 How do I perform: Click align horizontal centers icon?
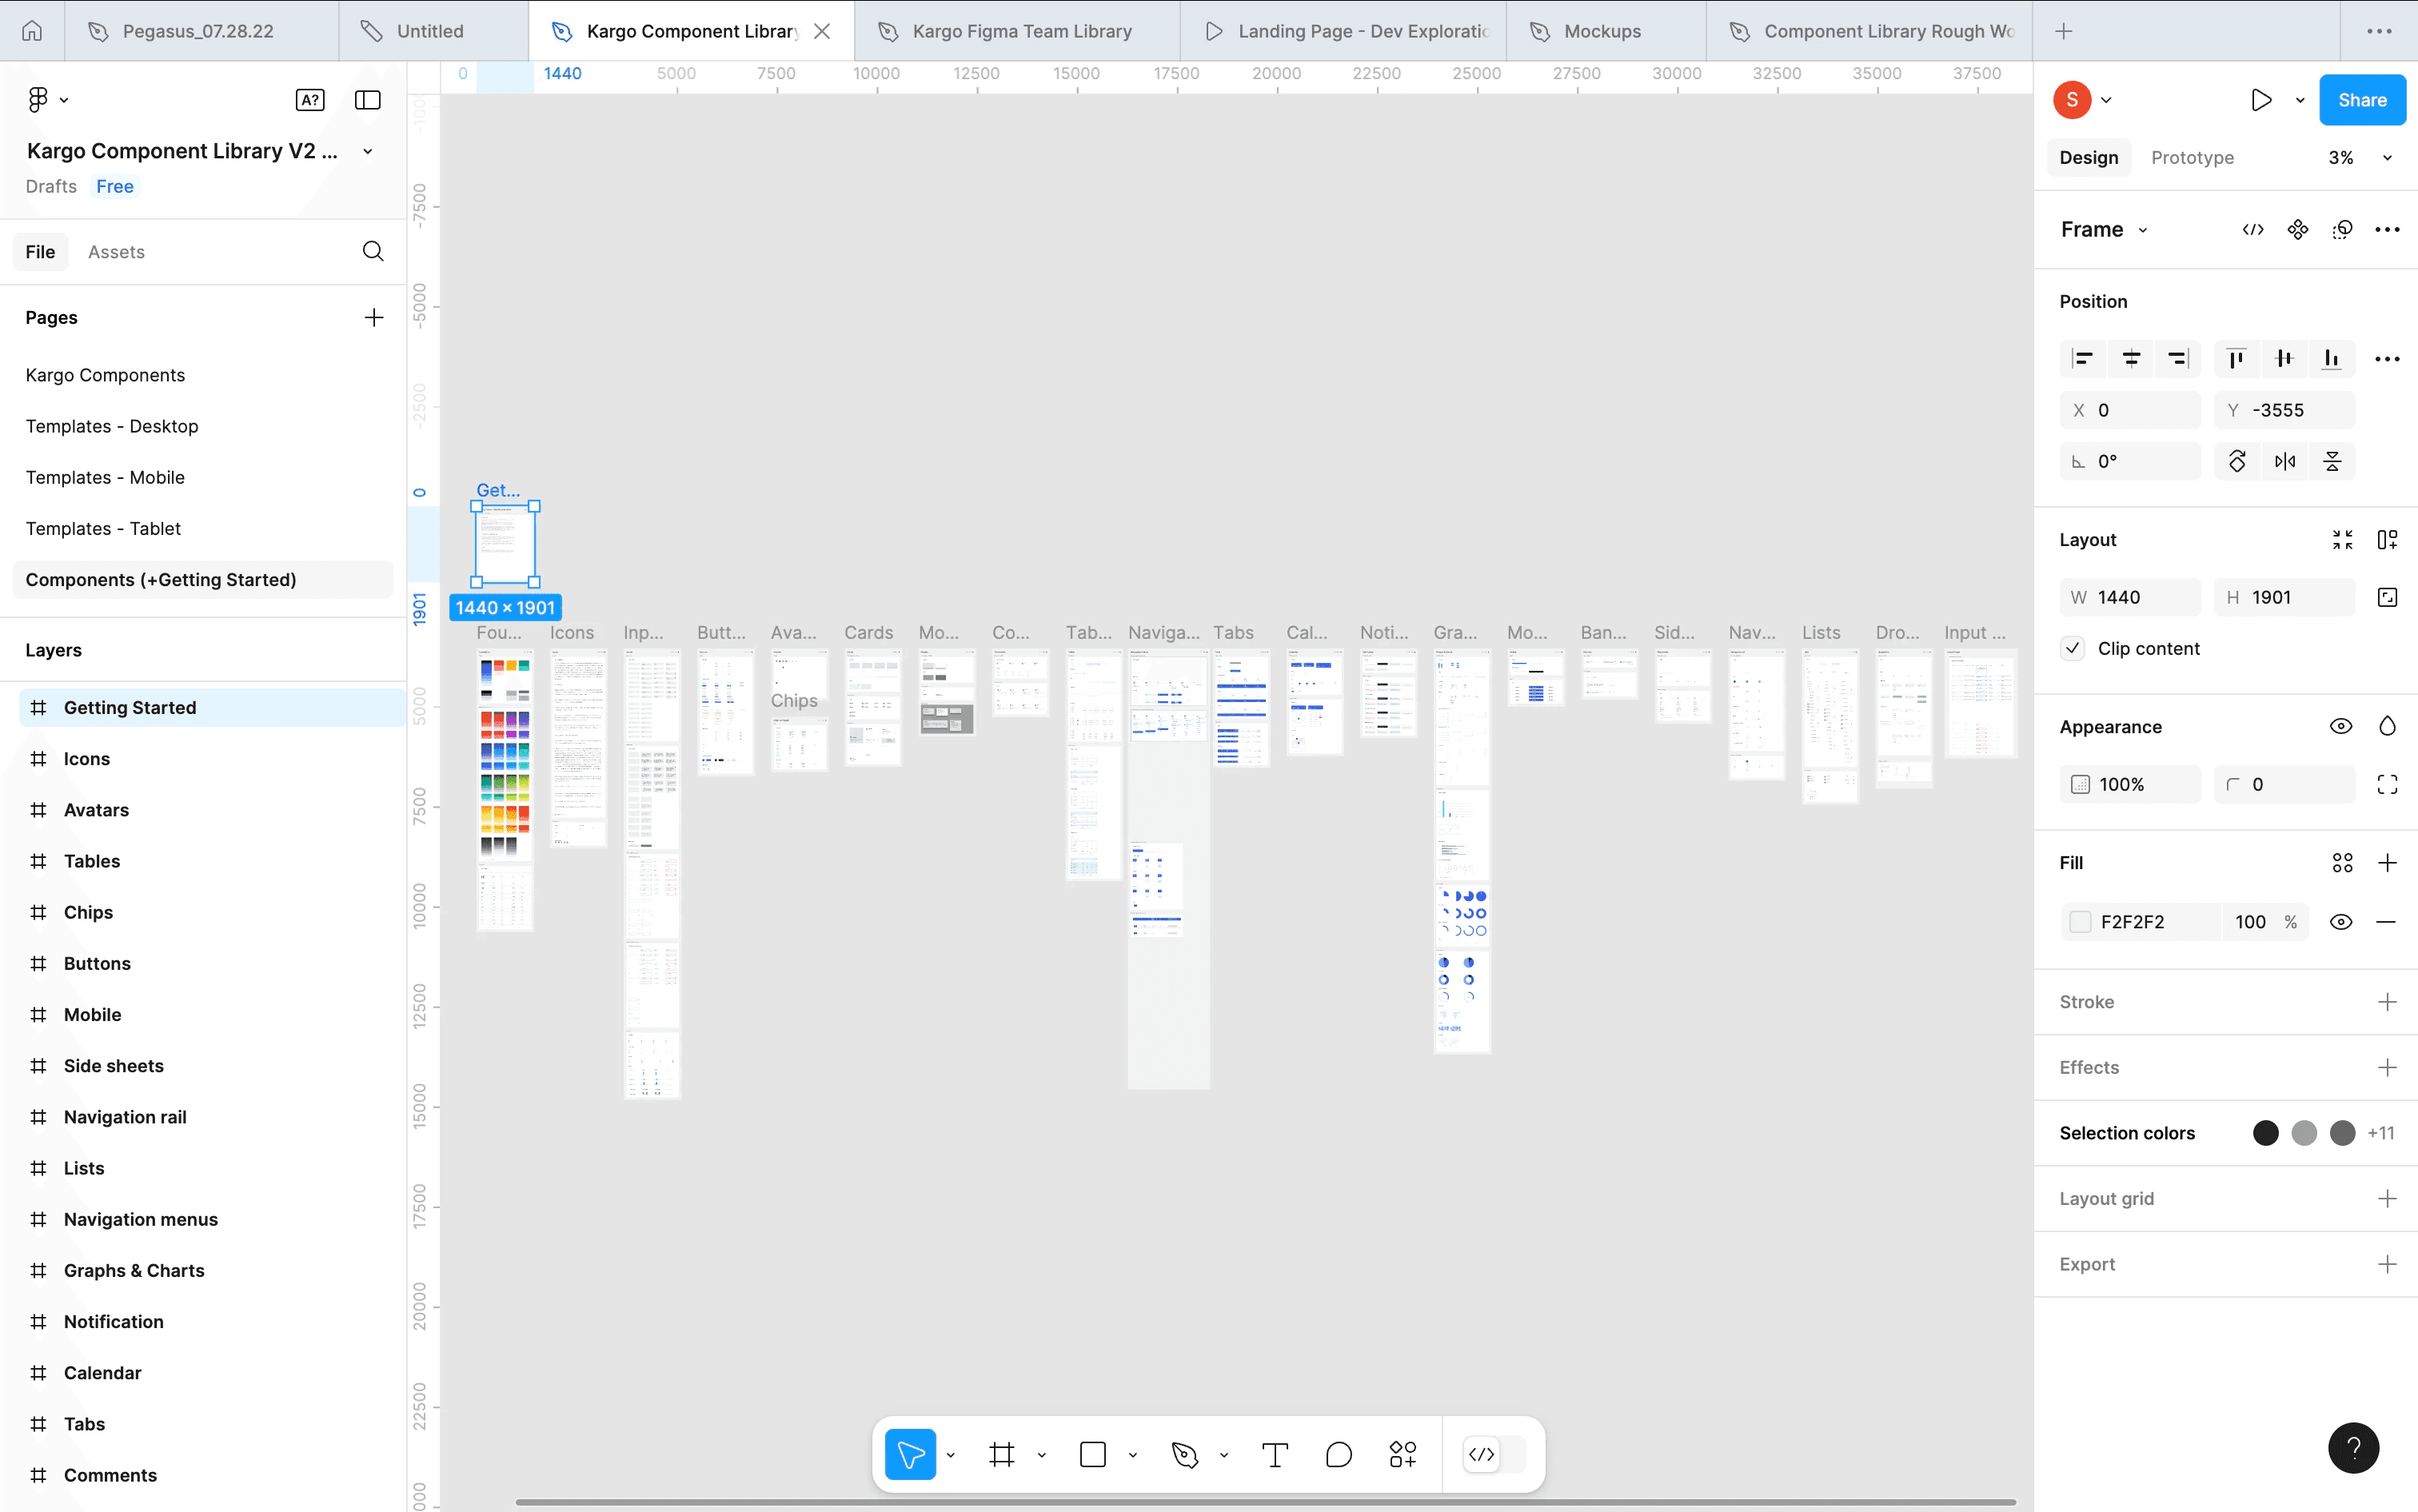(2131, 359)
